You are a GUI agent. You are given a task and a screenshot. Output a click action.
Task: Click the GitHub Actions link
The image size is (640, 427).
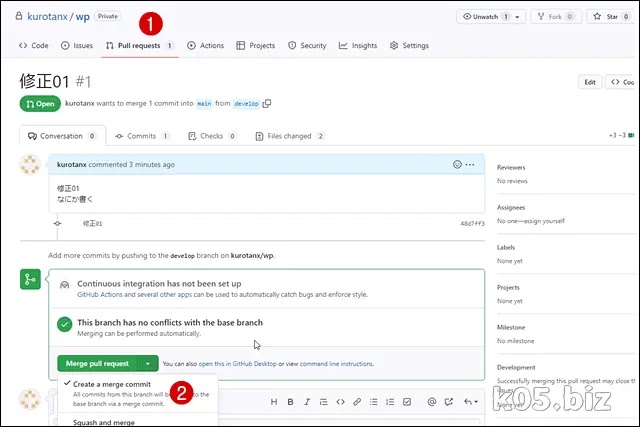100,294
